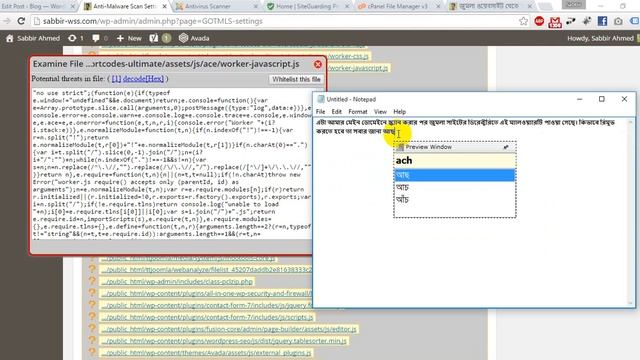Click the camera screenshot extension icon
640x360 pixels.
point(618,21)
